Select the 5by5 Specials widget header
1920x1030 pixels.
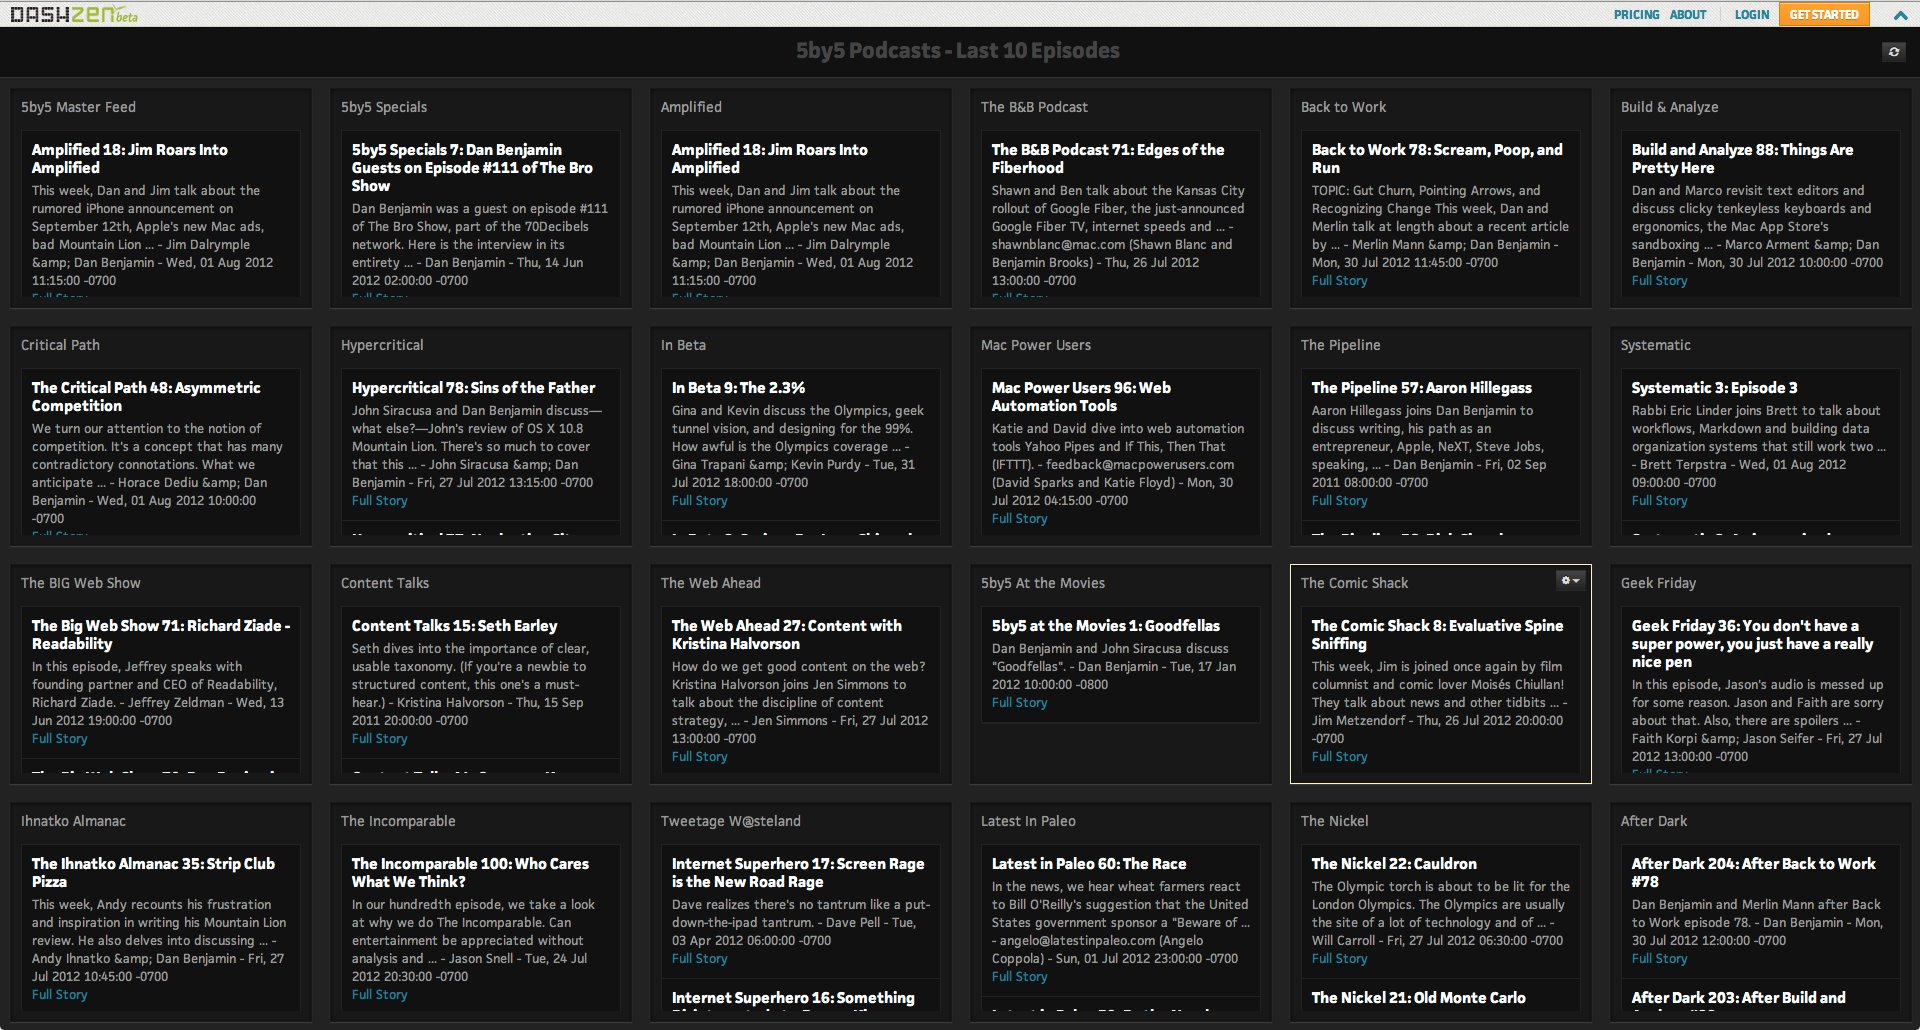(384, 107)
